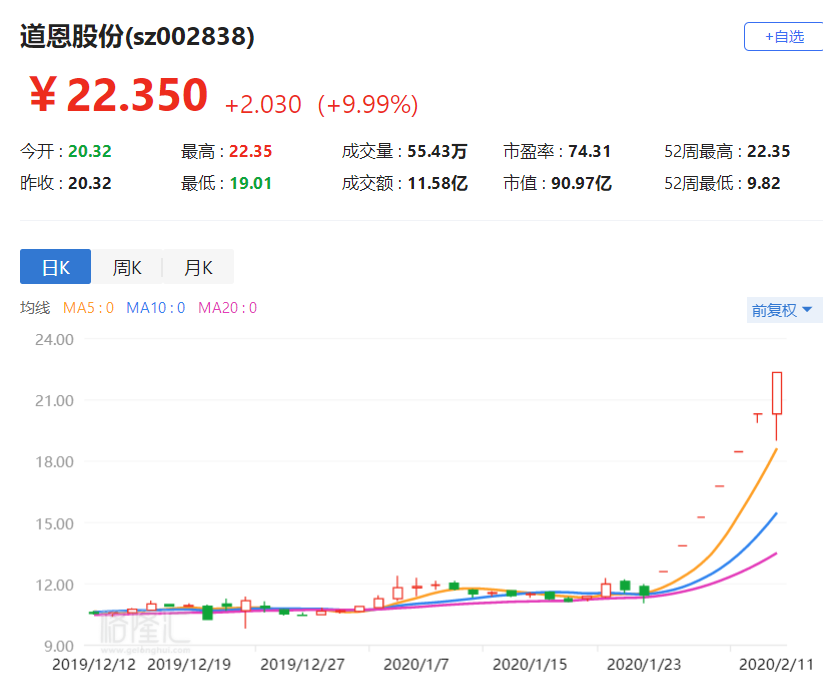Click the 2020/1/15 date axis label
Viewport: 823px width, 677px height.
point(530,664)
